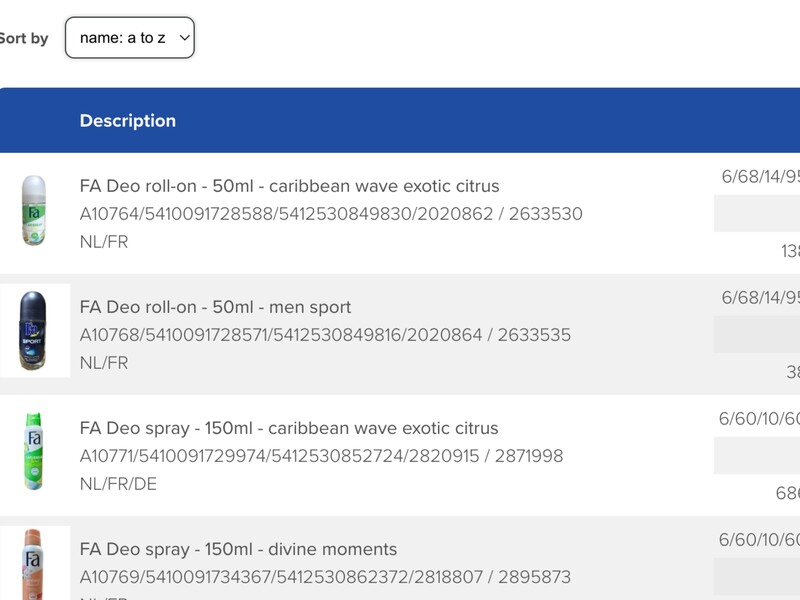
Task: Click the Sort by label
Action: [24, 39]
